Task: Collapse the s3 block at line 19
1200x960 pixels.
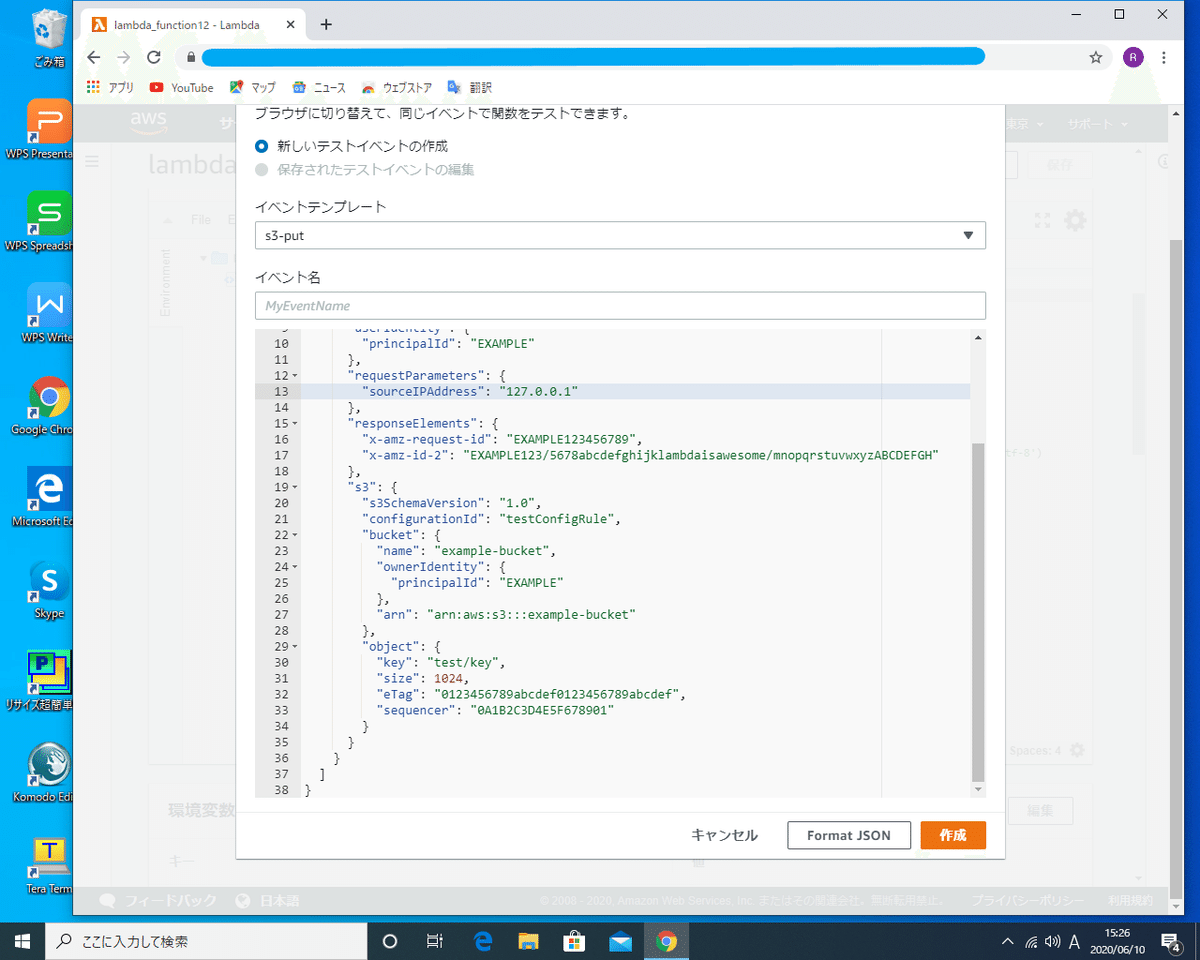Action: [294, 488]
